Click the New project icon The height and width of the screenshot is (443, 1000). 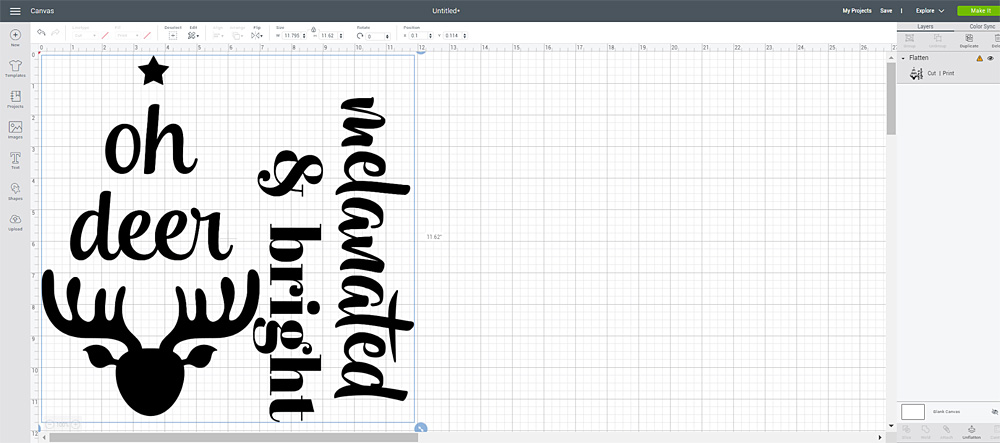tap(15, 38)
